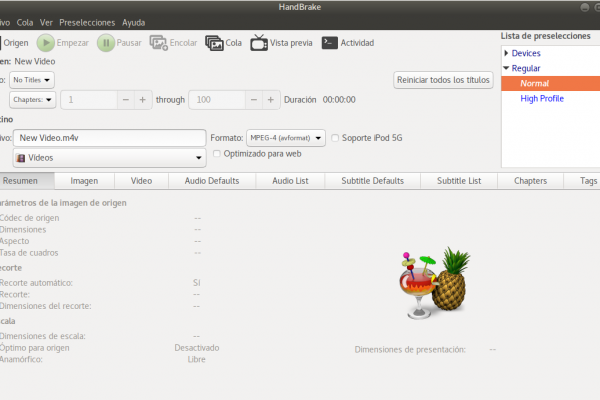Click the Videos folder icon
600x400 pixels.
point(21,158)
